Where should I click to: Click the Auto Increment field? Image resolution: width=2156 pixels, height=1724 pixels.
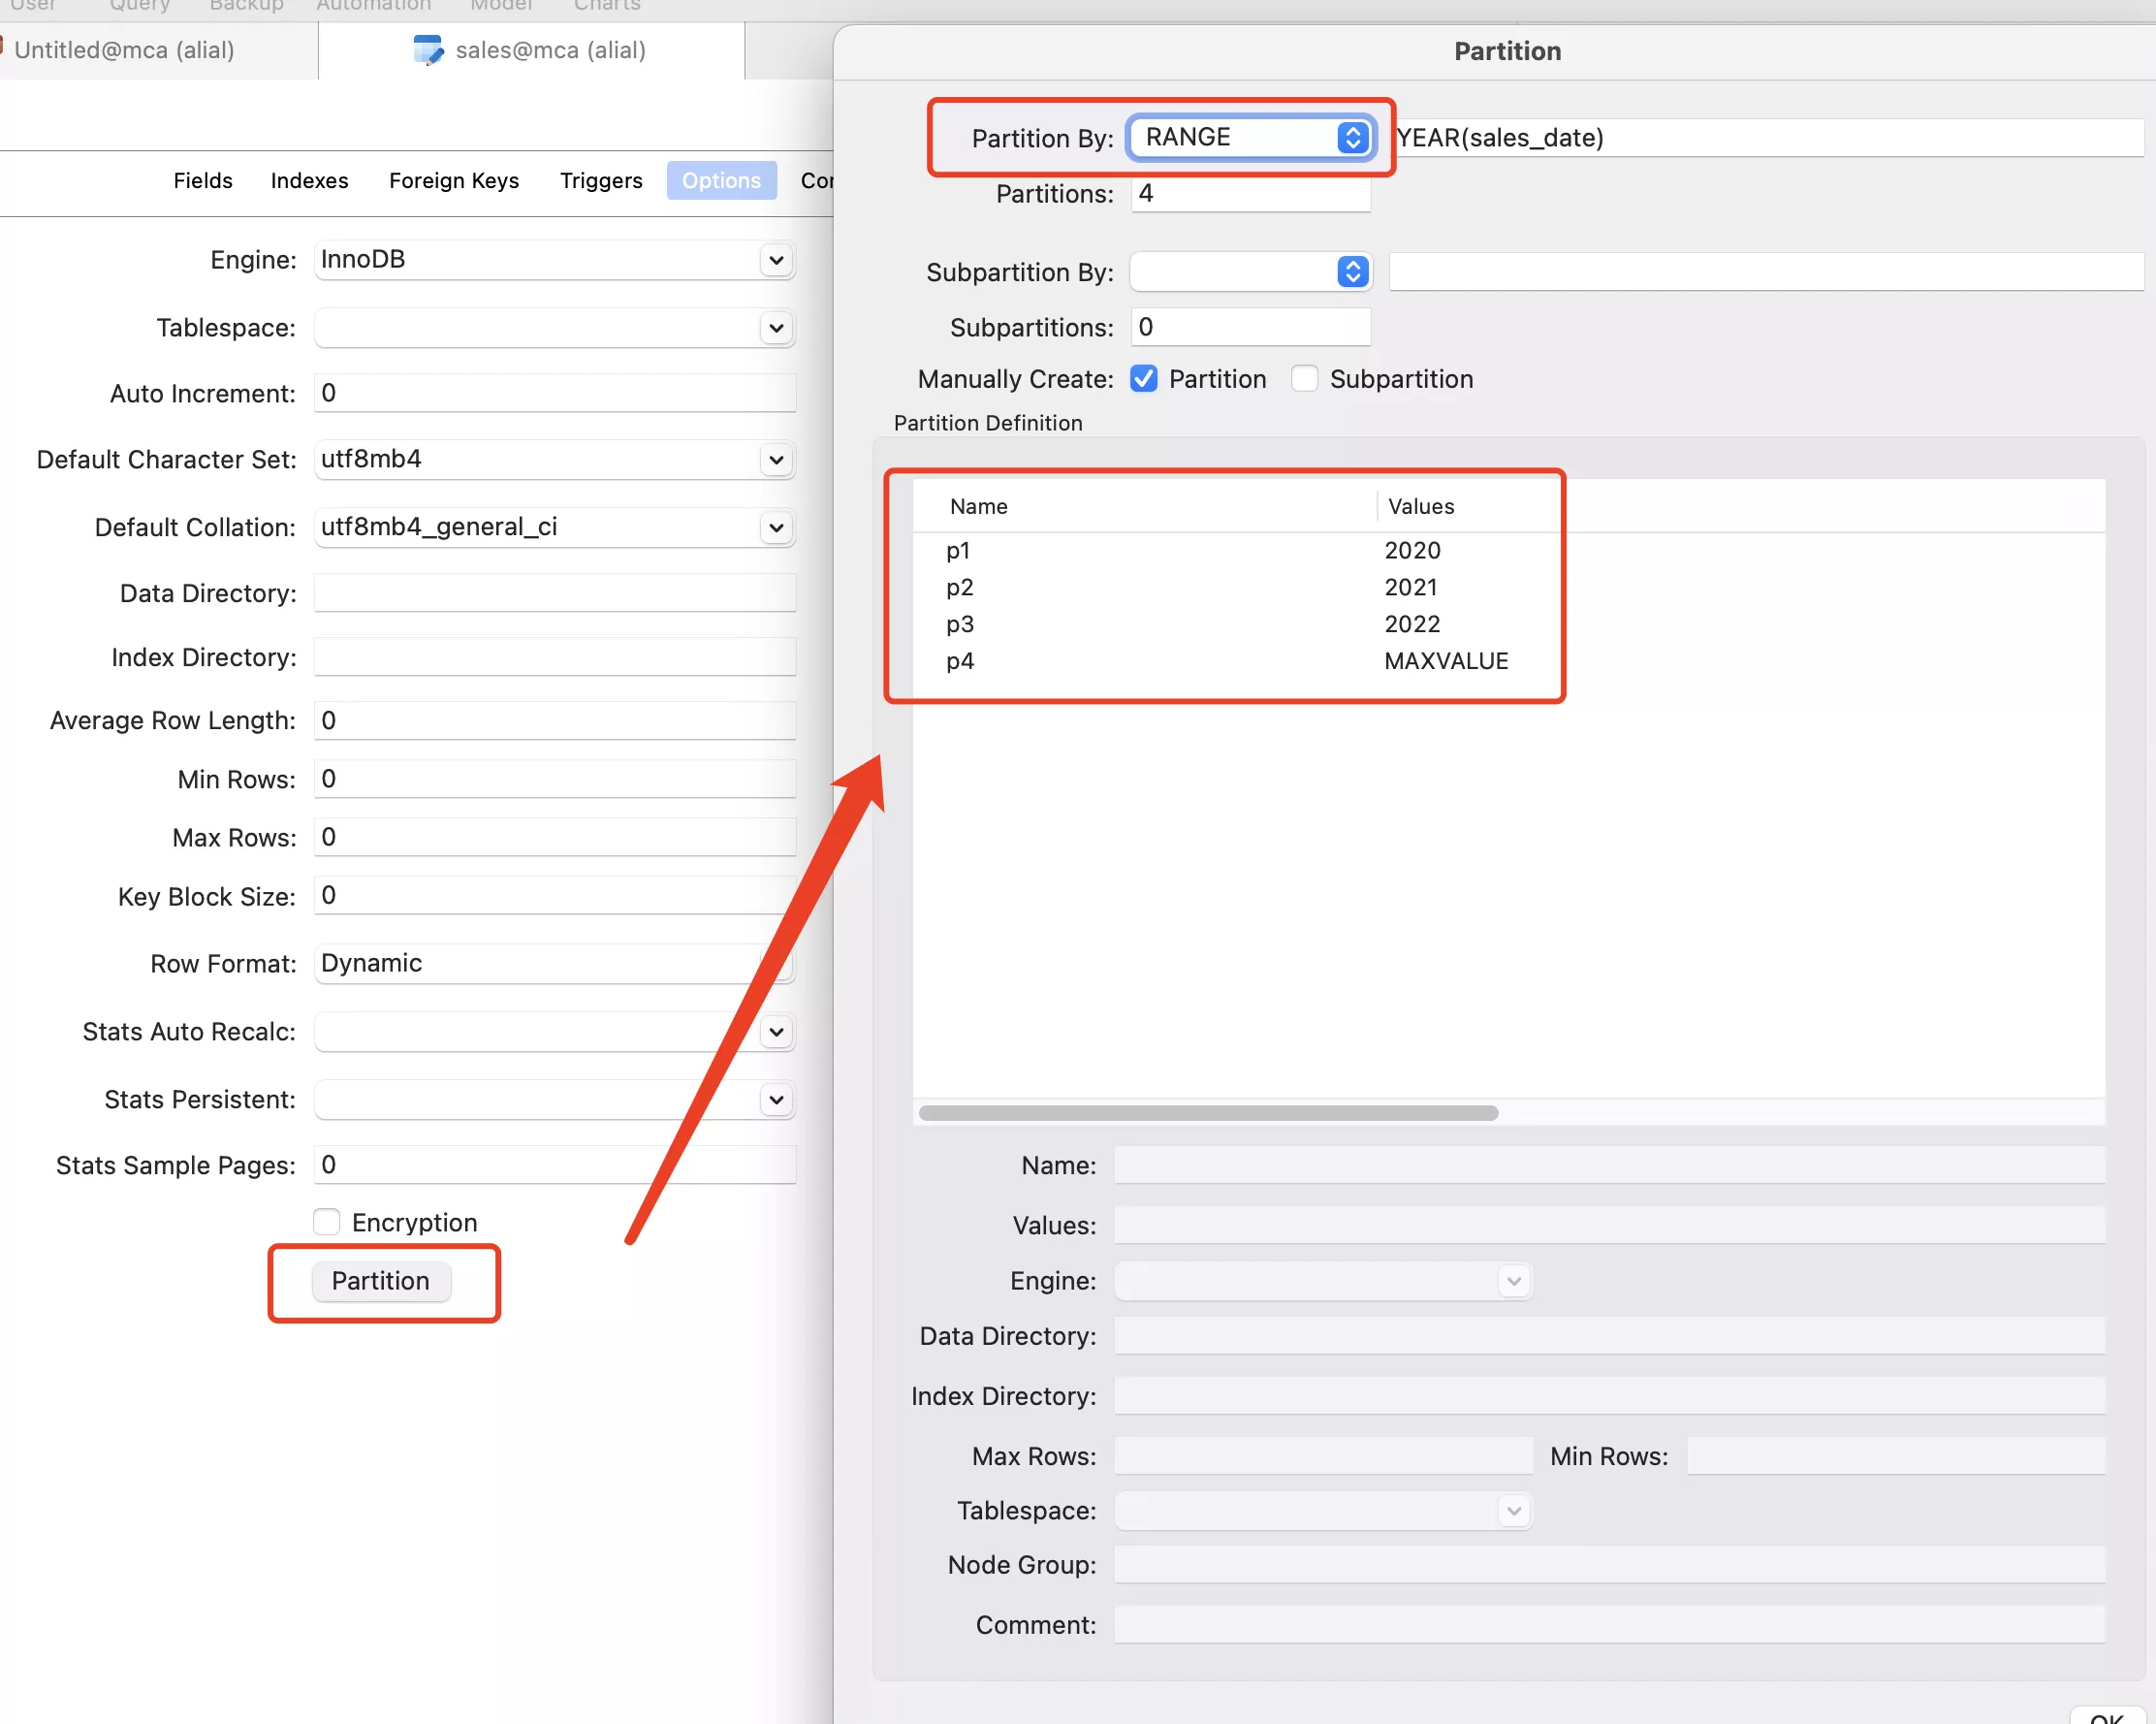point(555,393)
